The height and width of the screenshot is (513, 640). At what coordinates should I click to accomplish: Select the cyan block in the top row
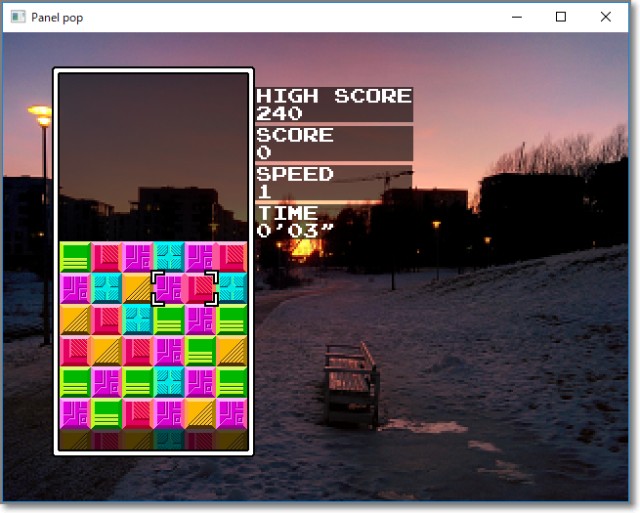click(x=169, y=257)
